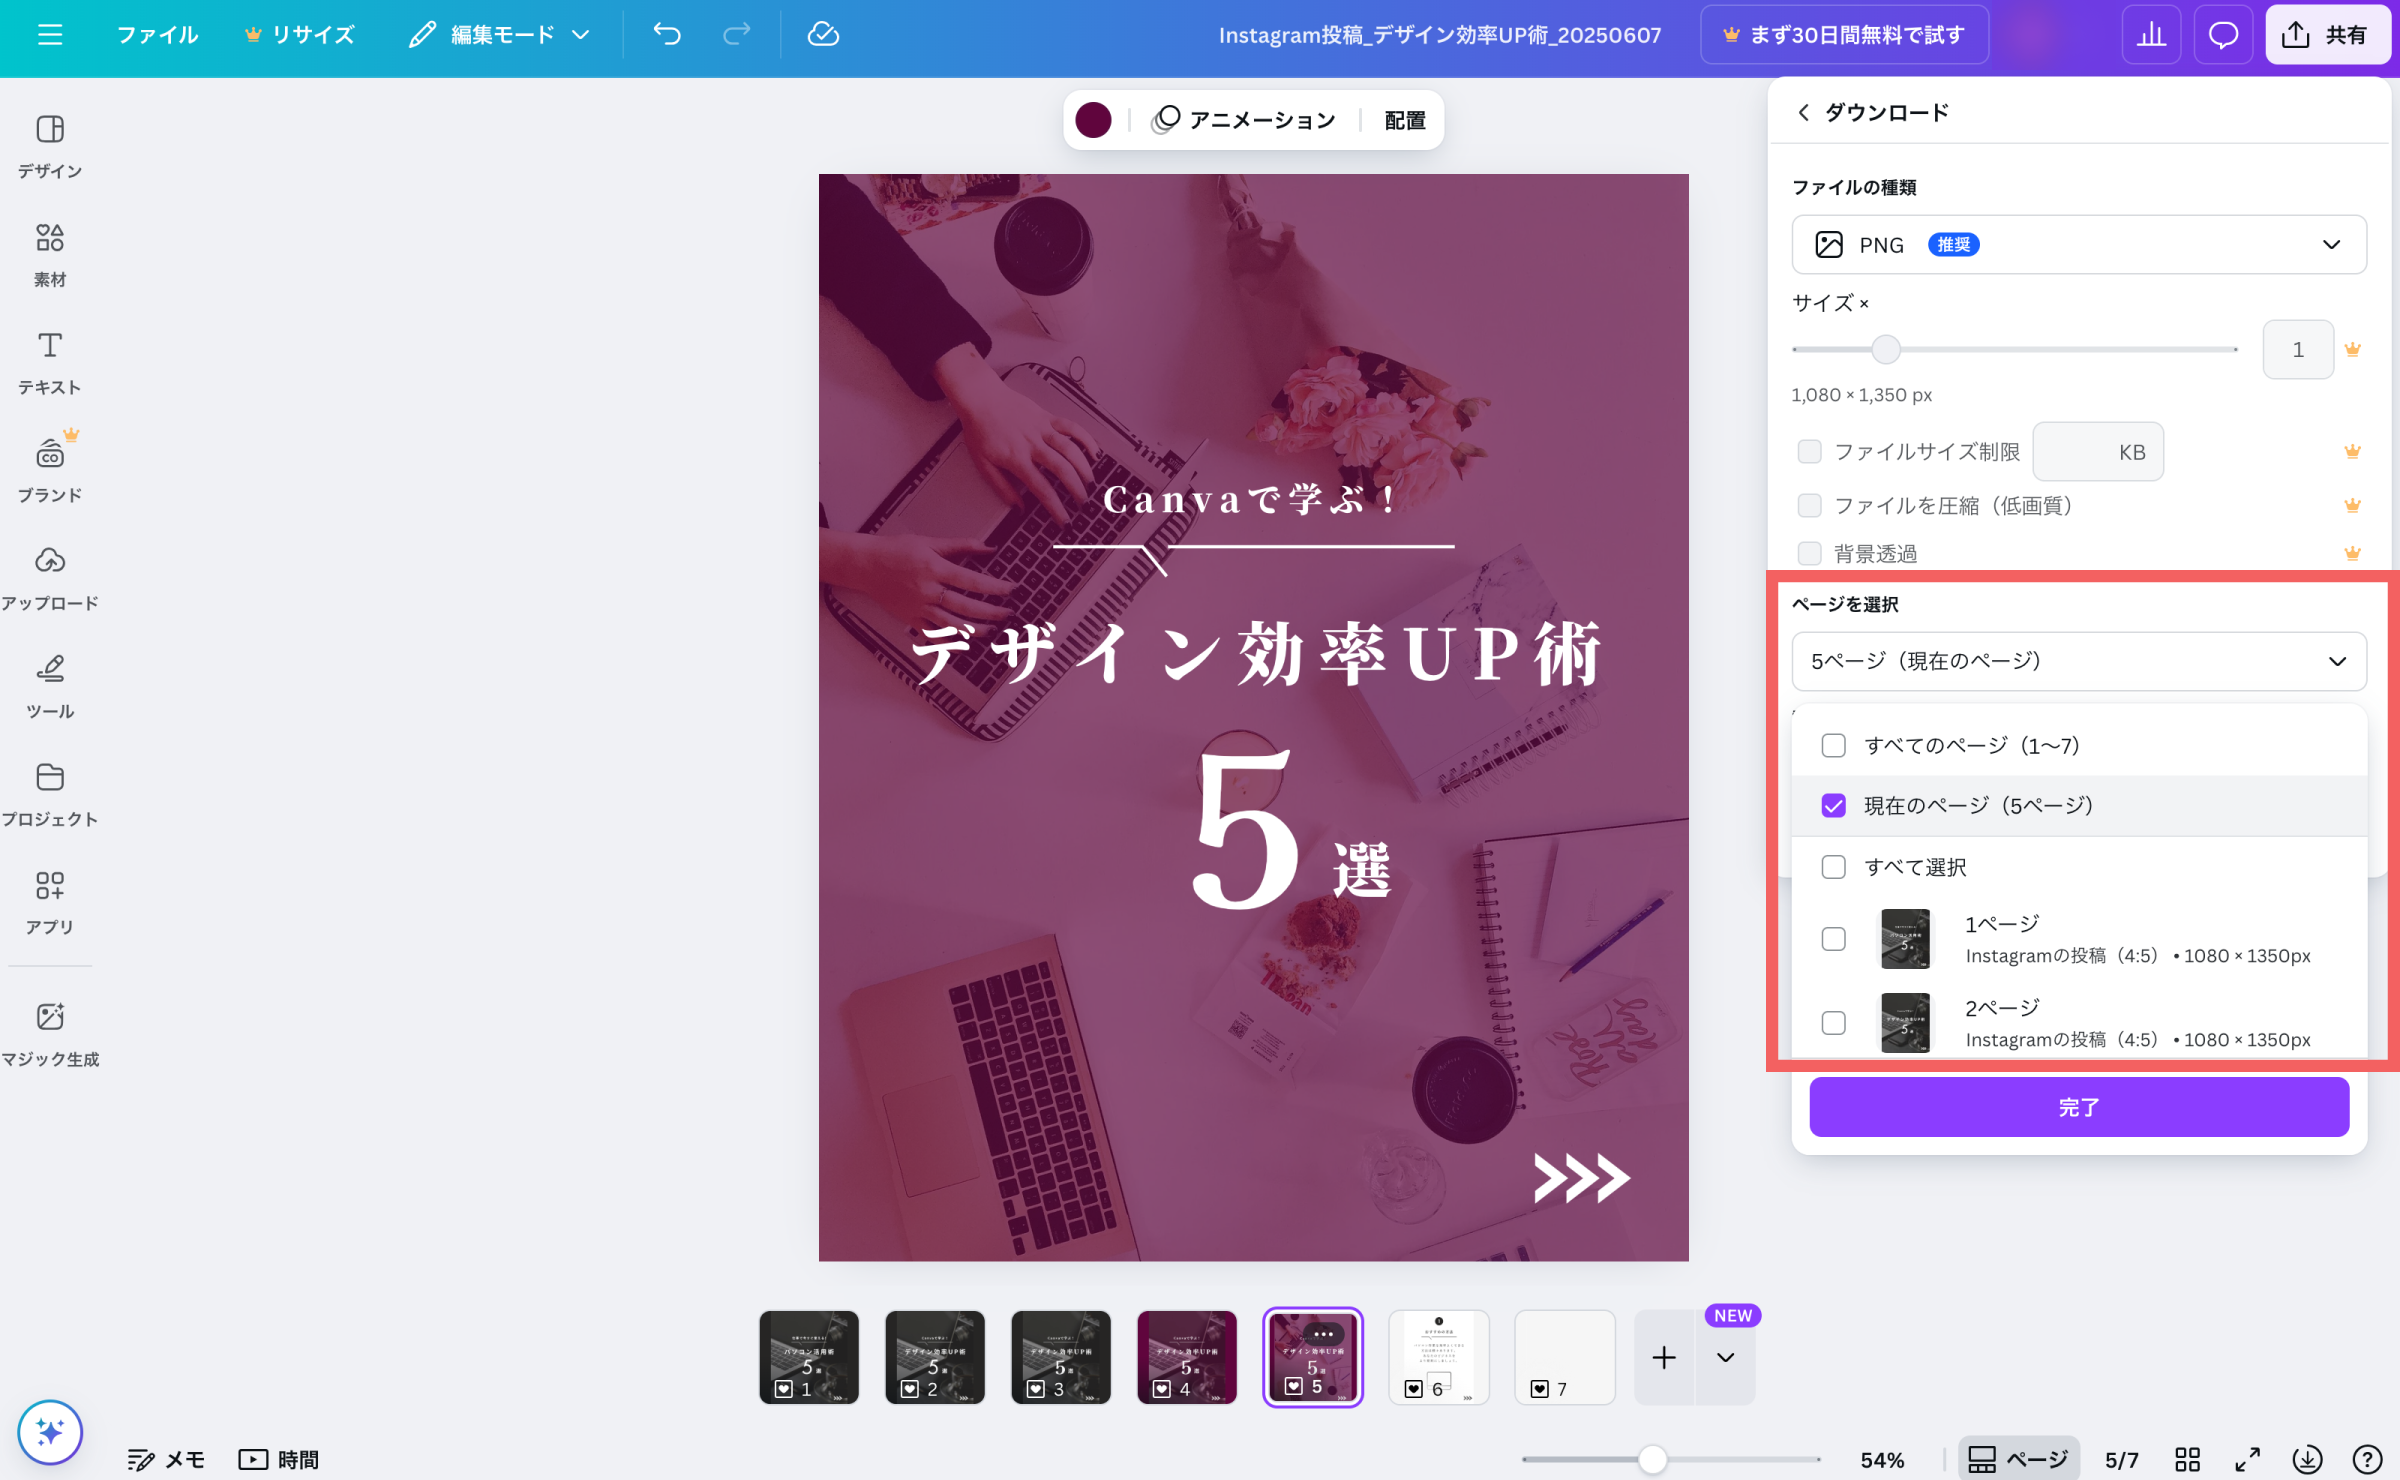
Task: Toggle the ページ thumbnails view
Action: (2018, 1459)
